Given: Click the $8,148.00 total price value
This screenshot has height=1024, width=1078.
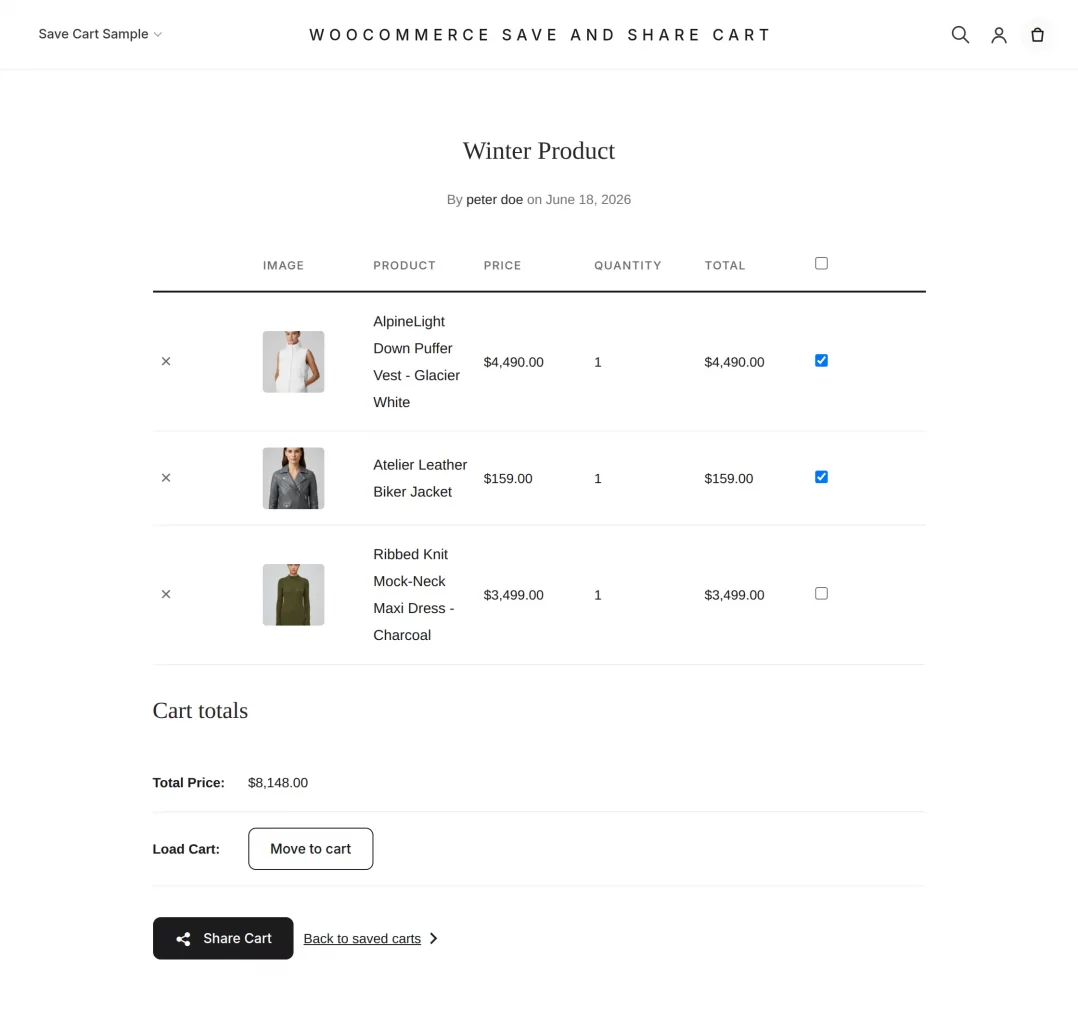Looking at the screenshot, I should click(x=278, y=783).
